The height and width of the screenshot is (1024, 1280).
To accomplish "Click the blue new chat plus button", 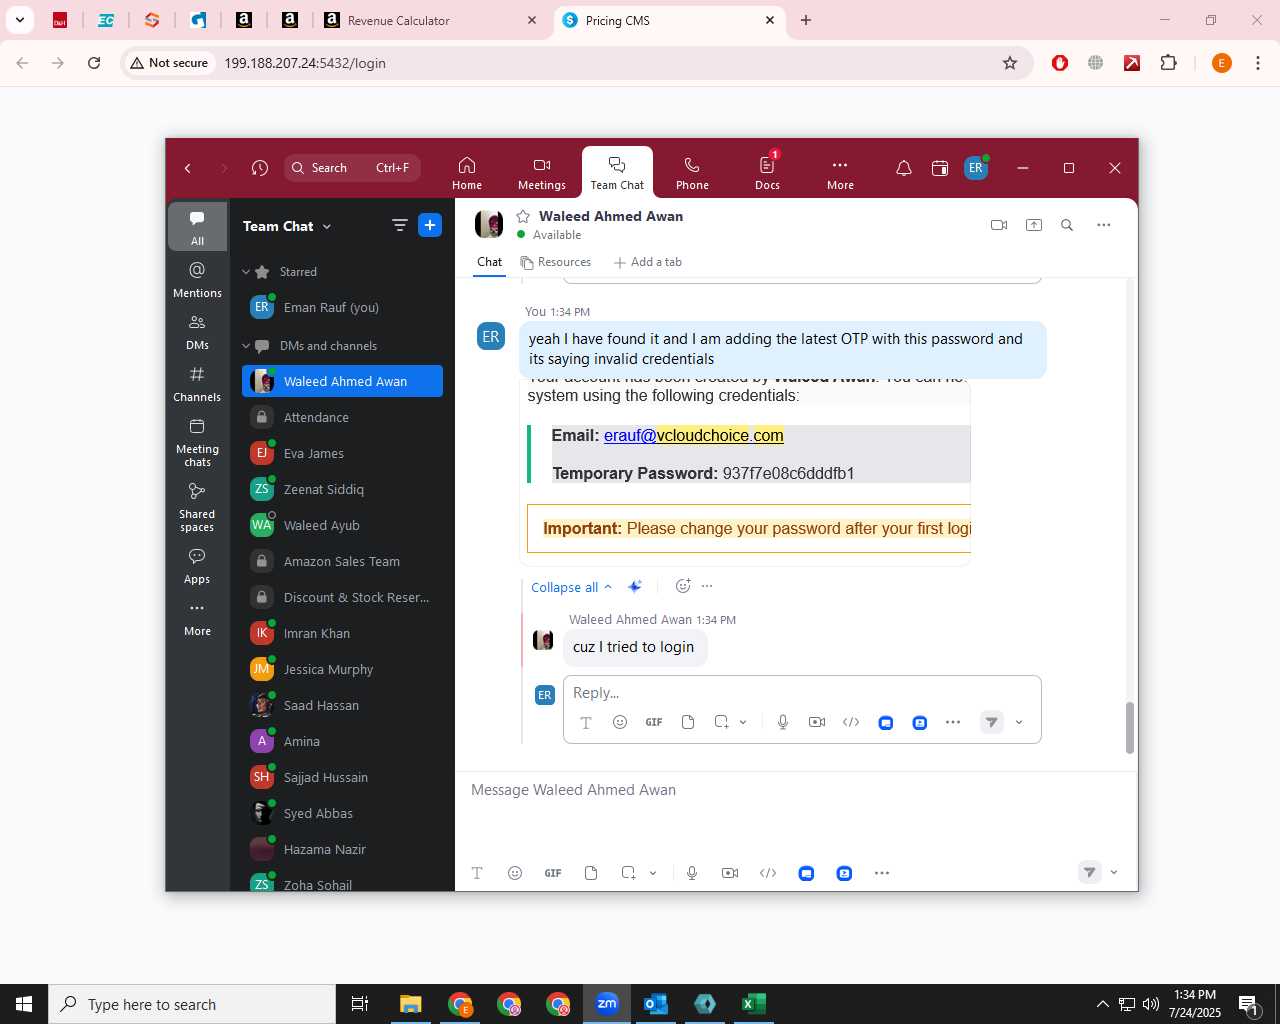I will point(430,225).
